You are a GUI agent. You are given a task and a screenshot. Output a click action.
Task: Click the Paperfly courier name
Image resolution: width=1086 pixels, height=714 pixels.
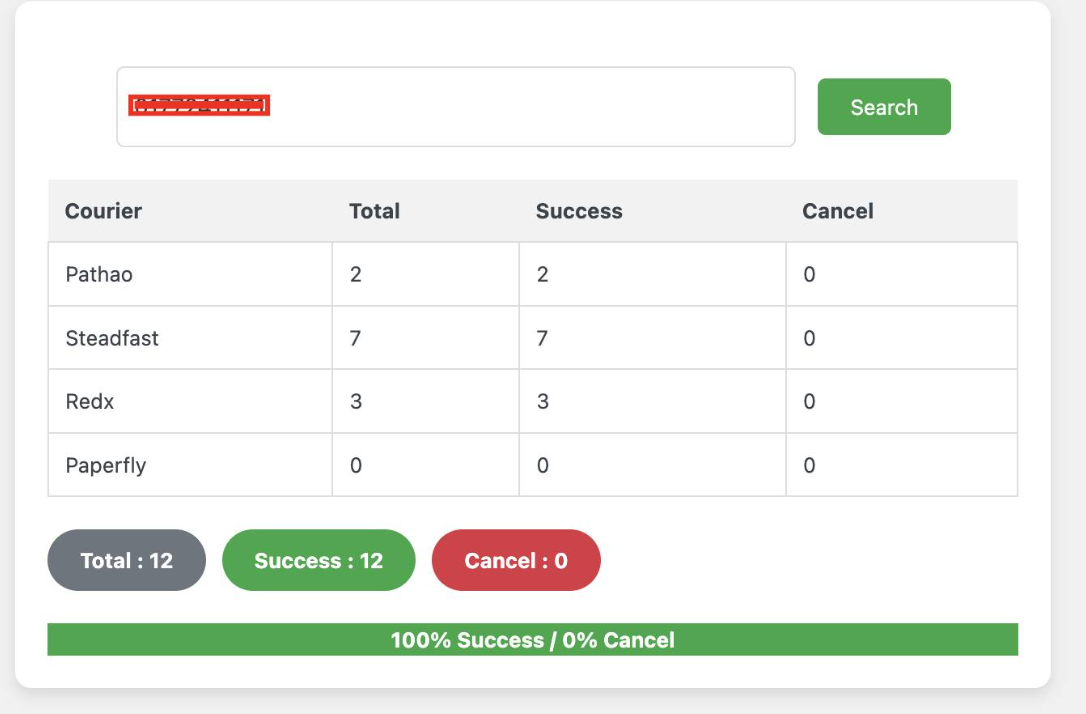(106, 466)
